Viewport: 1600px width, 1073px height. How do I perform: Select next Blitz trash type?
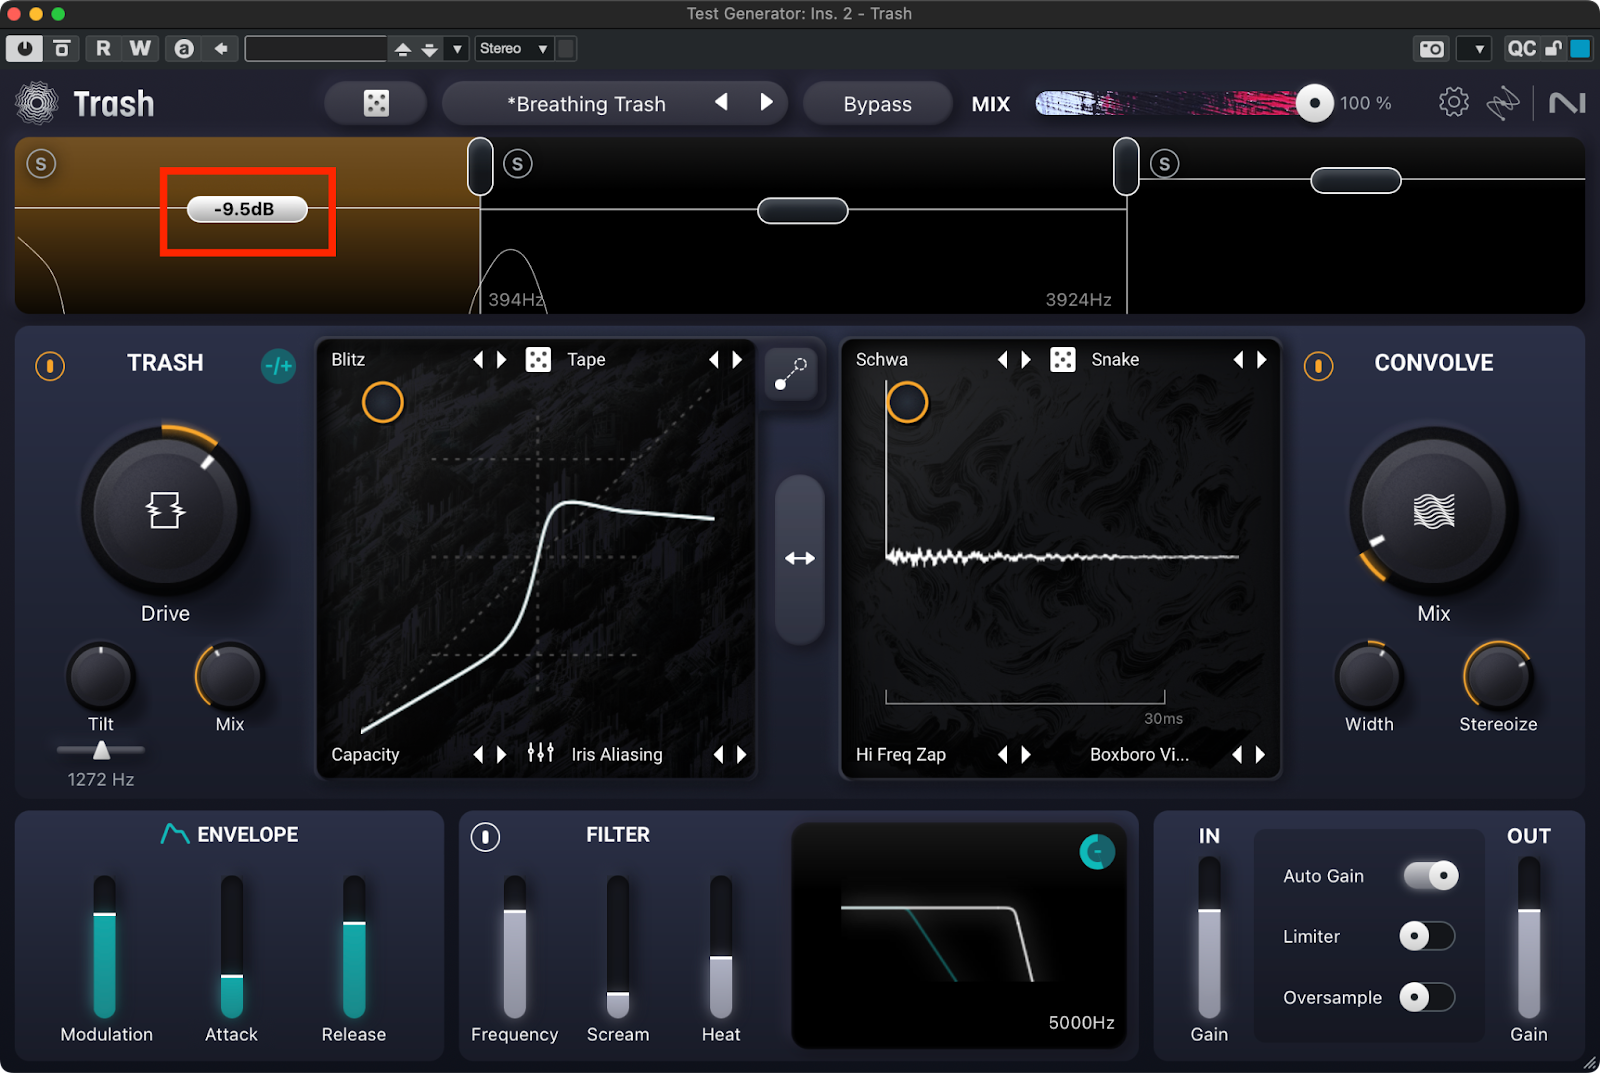point(502,360)
